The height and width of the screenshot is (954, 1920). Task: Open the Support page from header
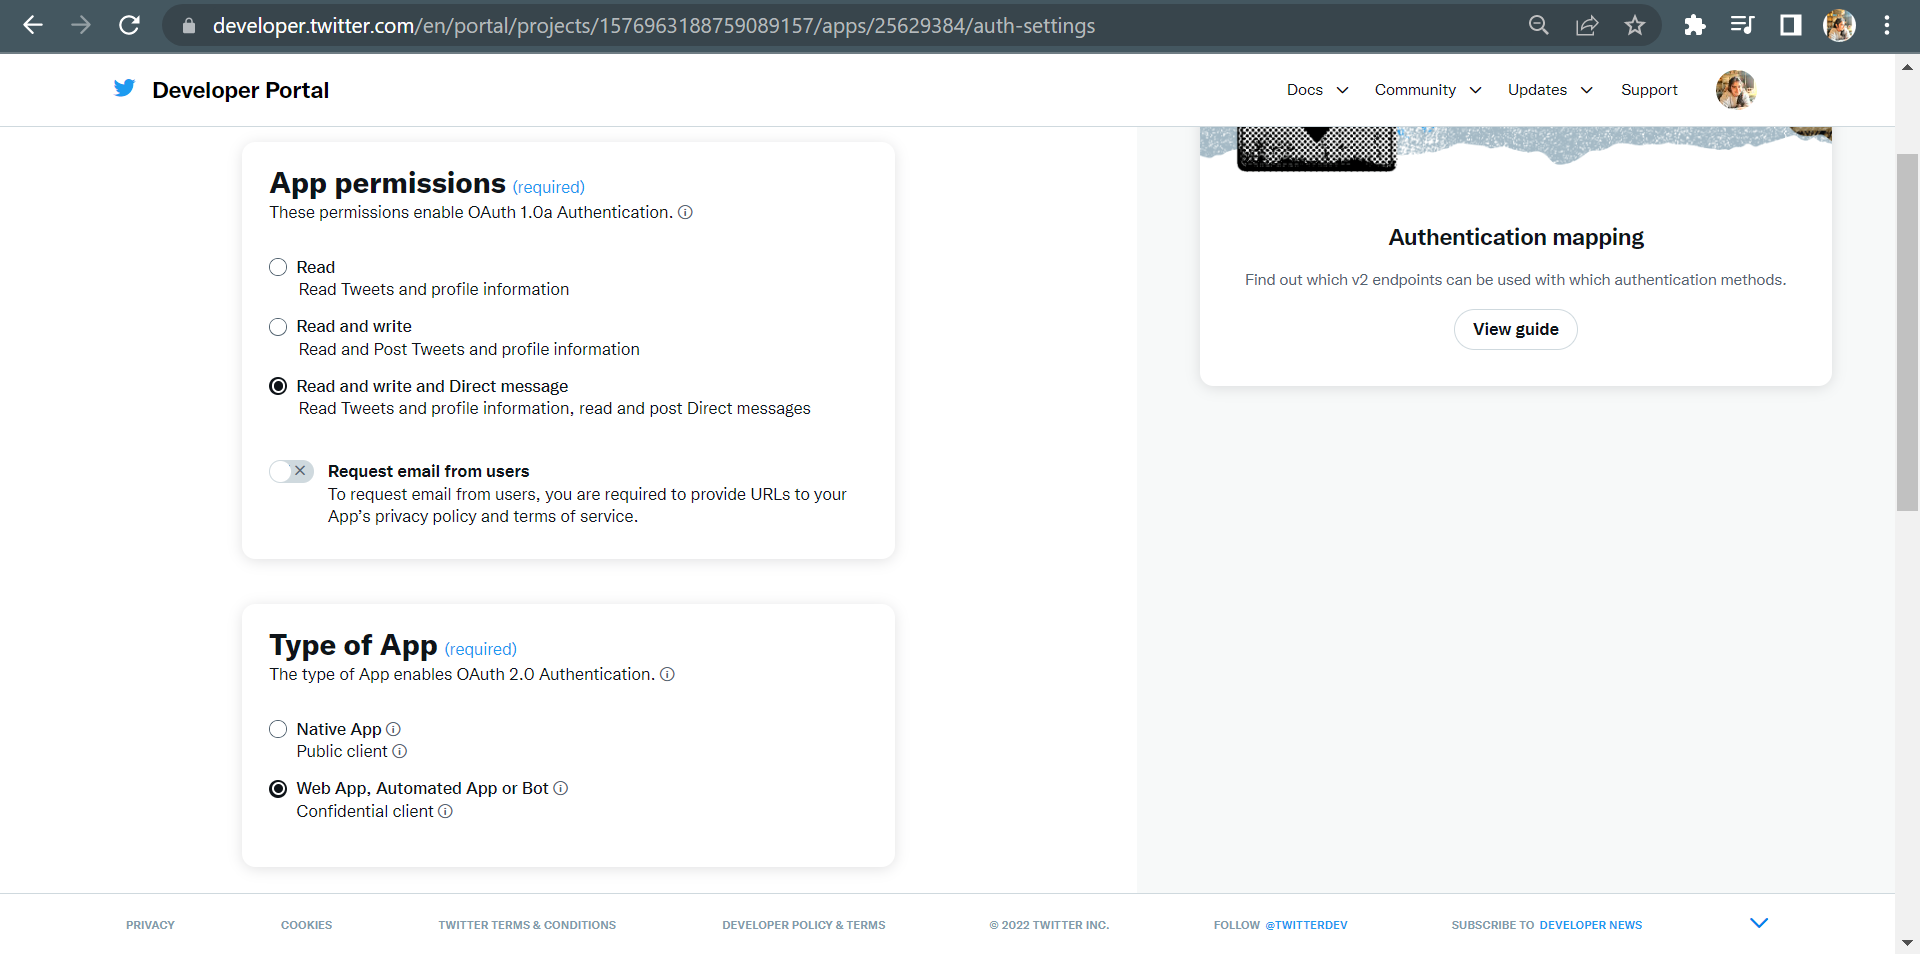1649,90
